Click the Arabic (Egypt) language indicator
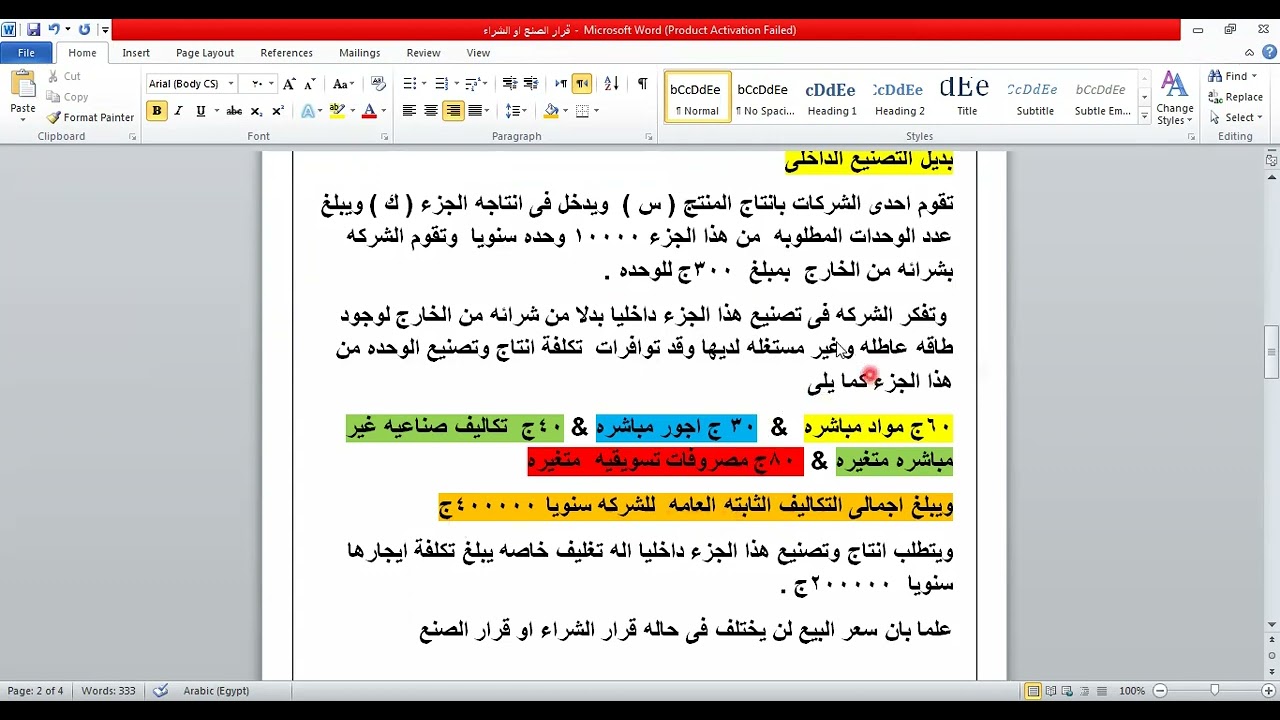 [216, 691]
